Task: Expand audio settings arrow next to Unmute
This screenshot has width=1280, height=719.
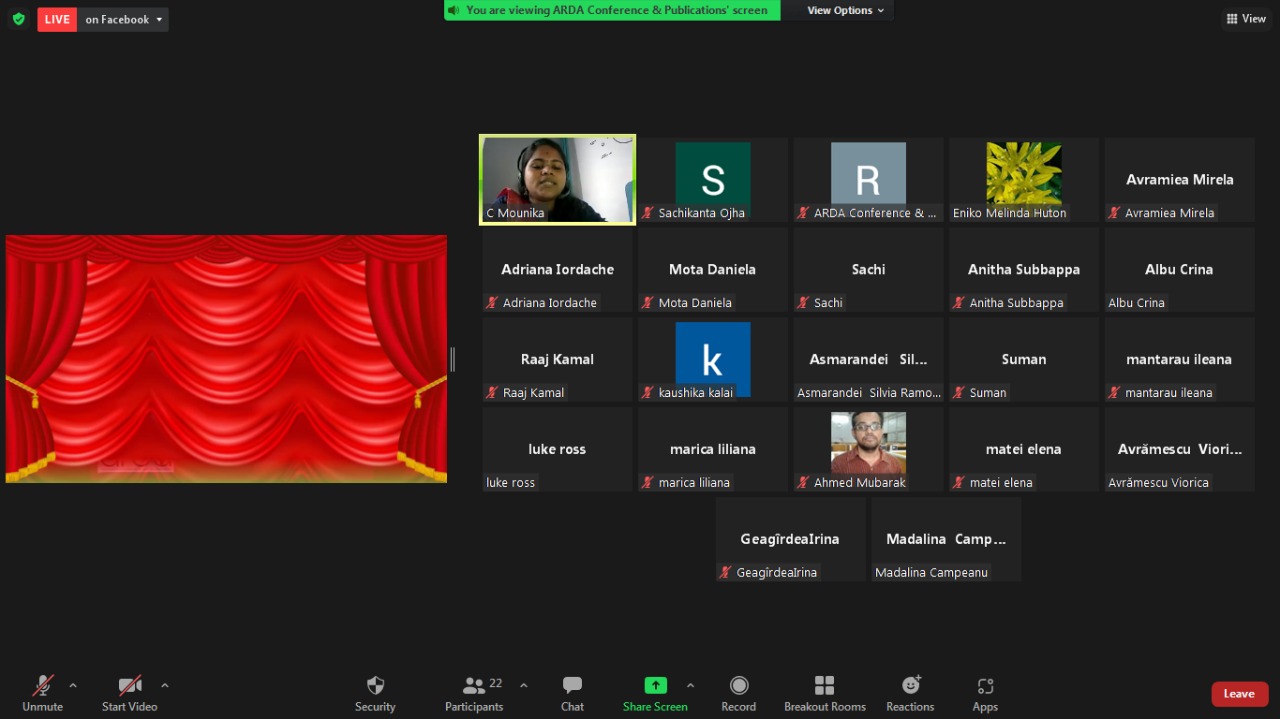Action: pos(73,686)
